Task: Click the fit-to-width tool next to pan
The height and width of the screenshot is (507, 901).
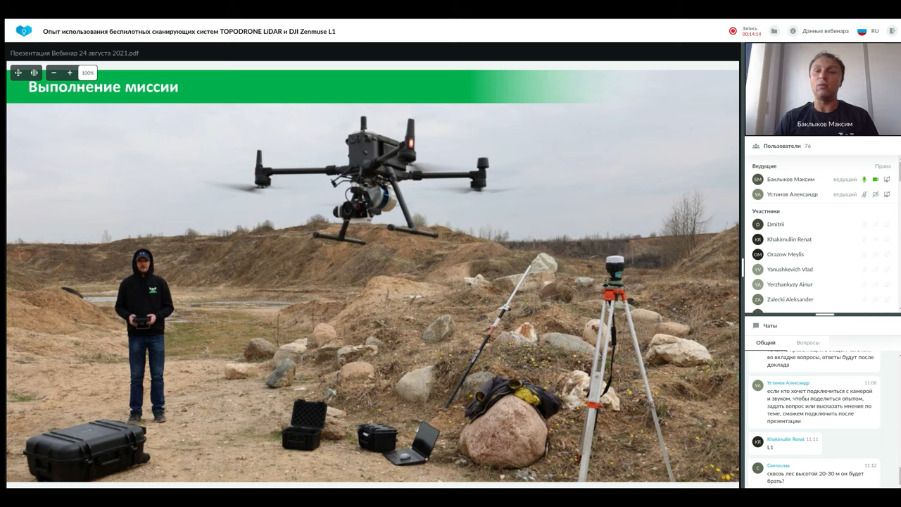Action: tap(34, 73)
